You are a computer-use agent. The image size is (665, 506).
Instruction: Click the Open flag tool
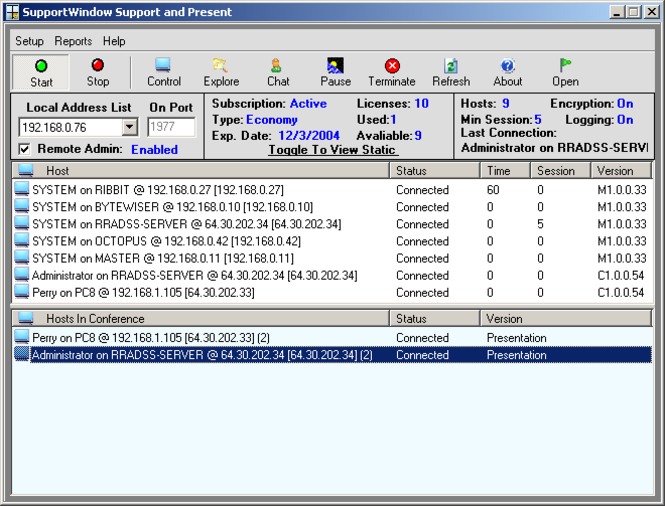click(565, 73)
